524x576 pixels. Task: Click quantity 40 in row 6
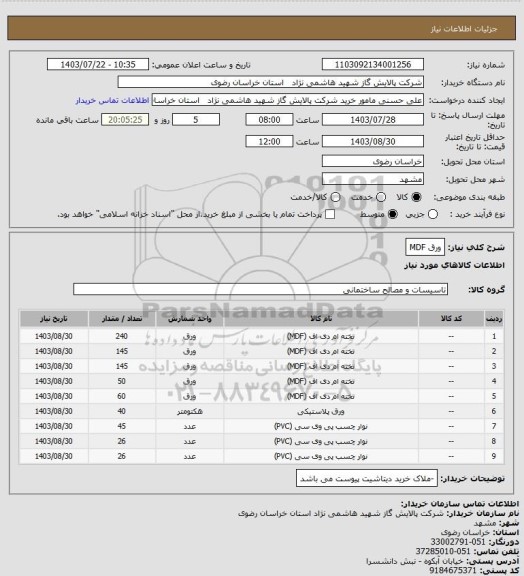click(122, 411)
